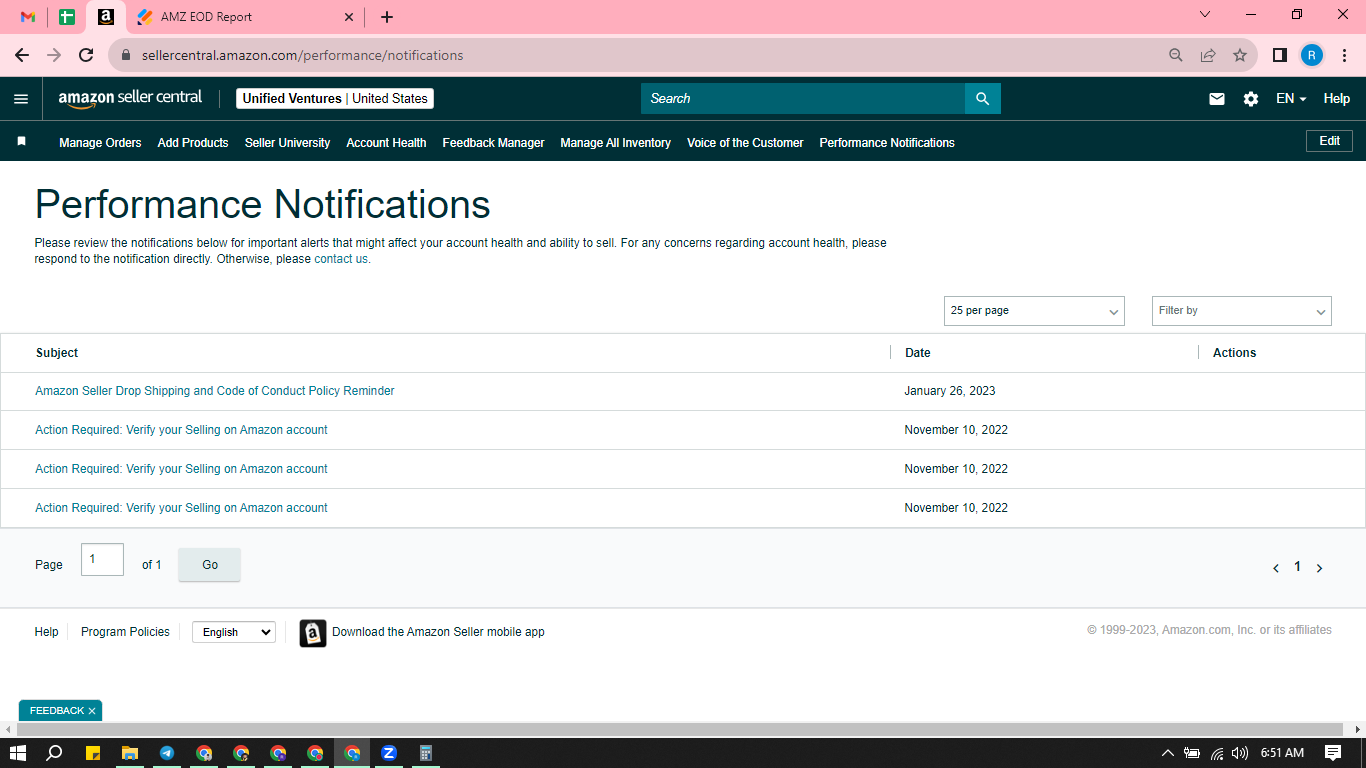Open Program Policies in footer

pyautogui.click(x=125, y=632)
